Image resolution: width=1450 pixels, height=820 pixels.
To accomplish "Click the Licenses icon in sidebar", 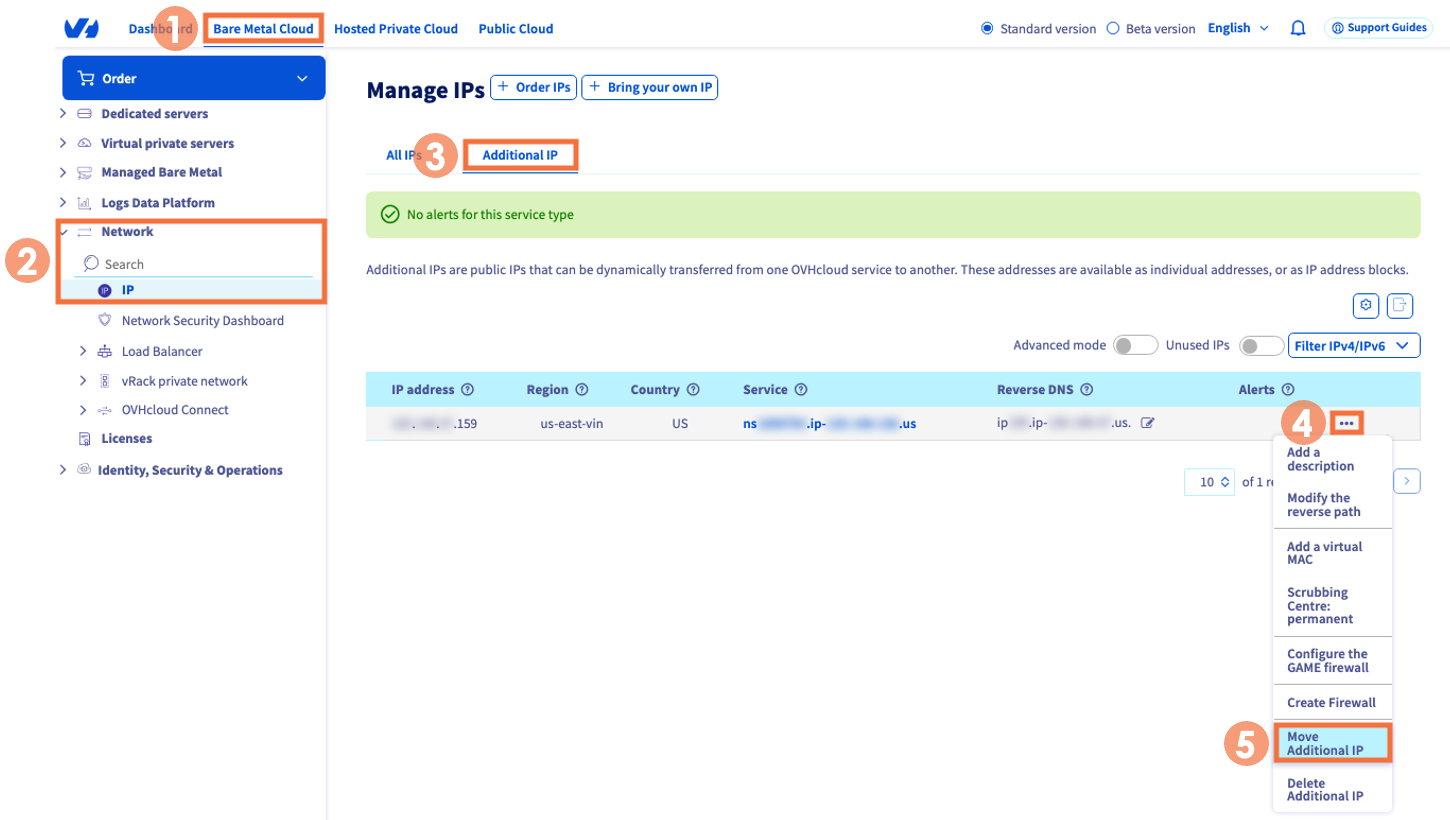I will (85, 439).
